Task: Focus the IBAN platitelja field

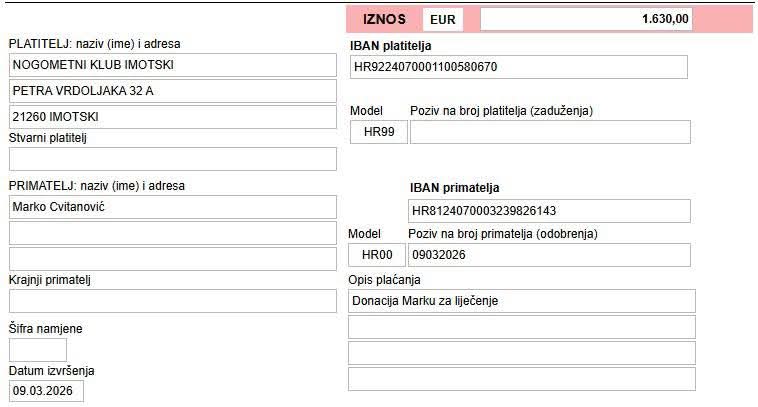Action: (x=518, y=67)
